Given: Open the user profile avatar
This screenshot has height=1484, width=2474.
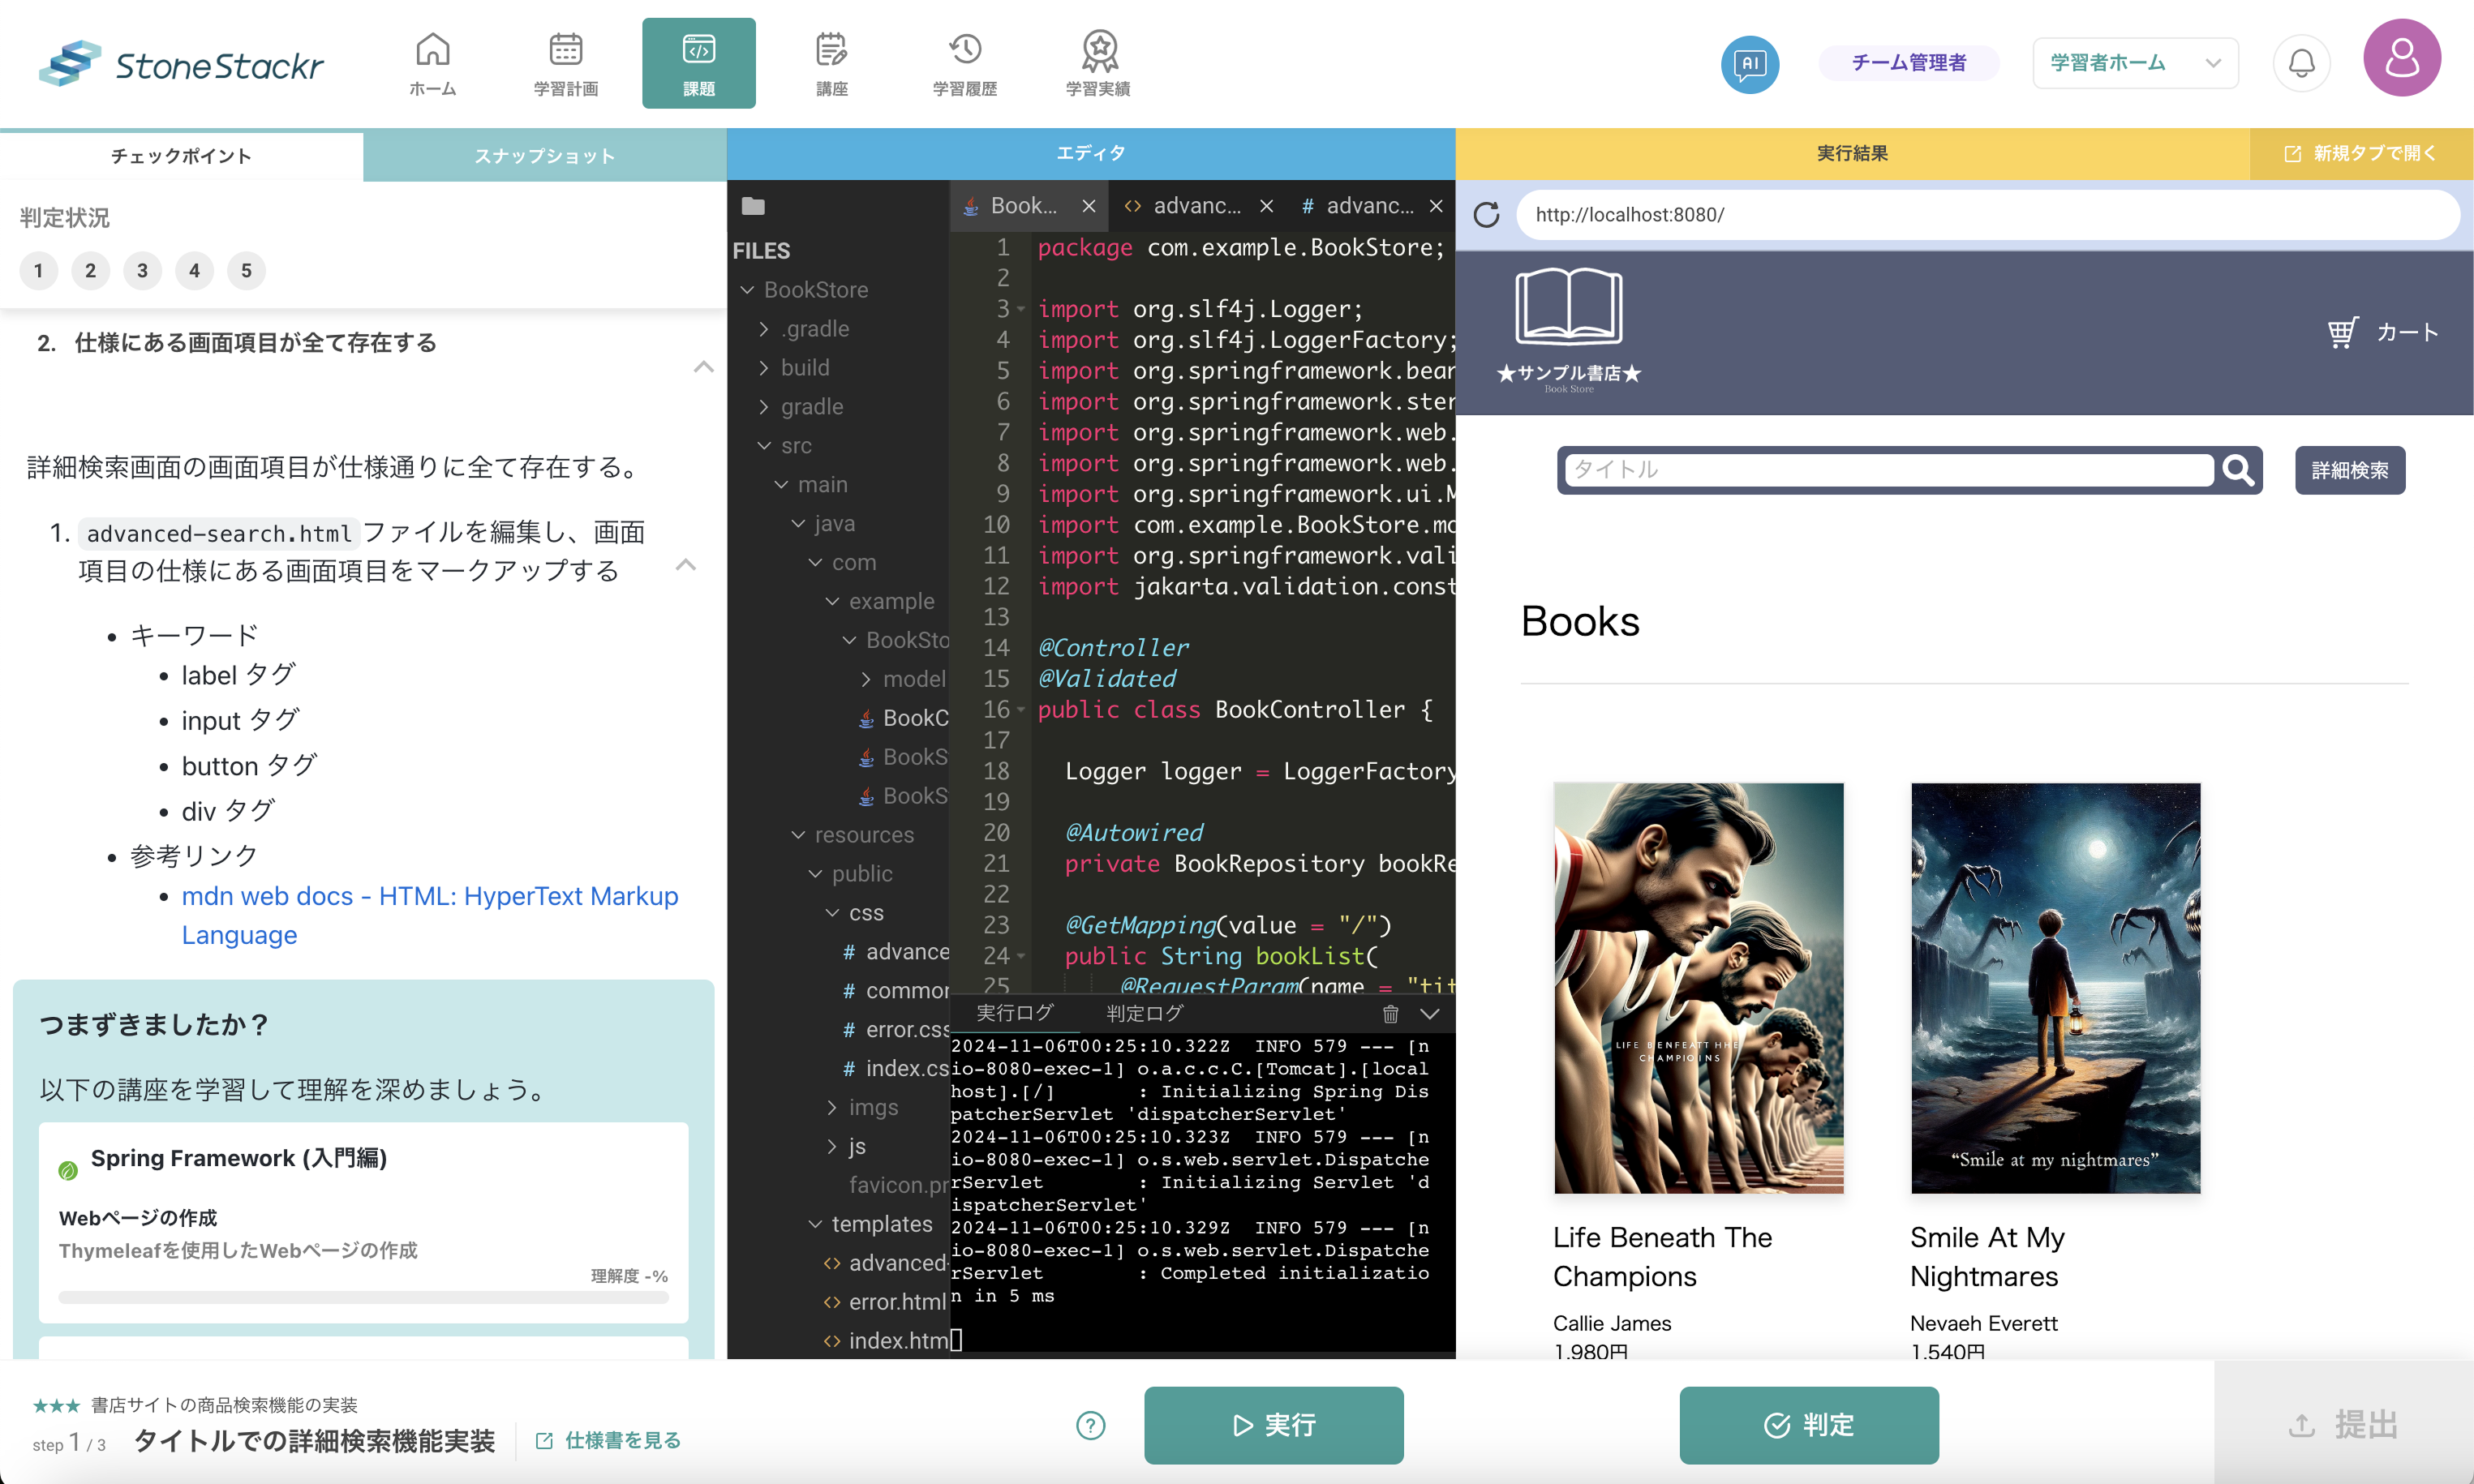Looking at the screenshot, I should (2401, 58).
